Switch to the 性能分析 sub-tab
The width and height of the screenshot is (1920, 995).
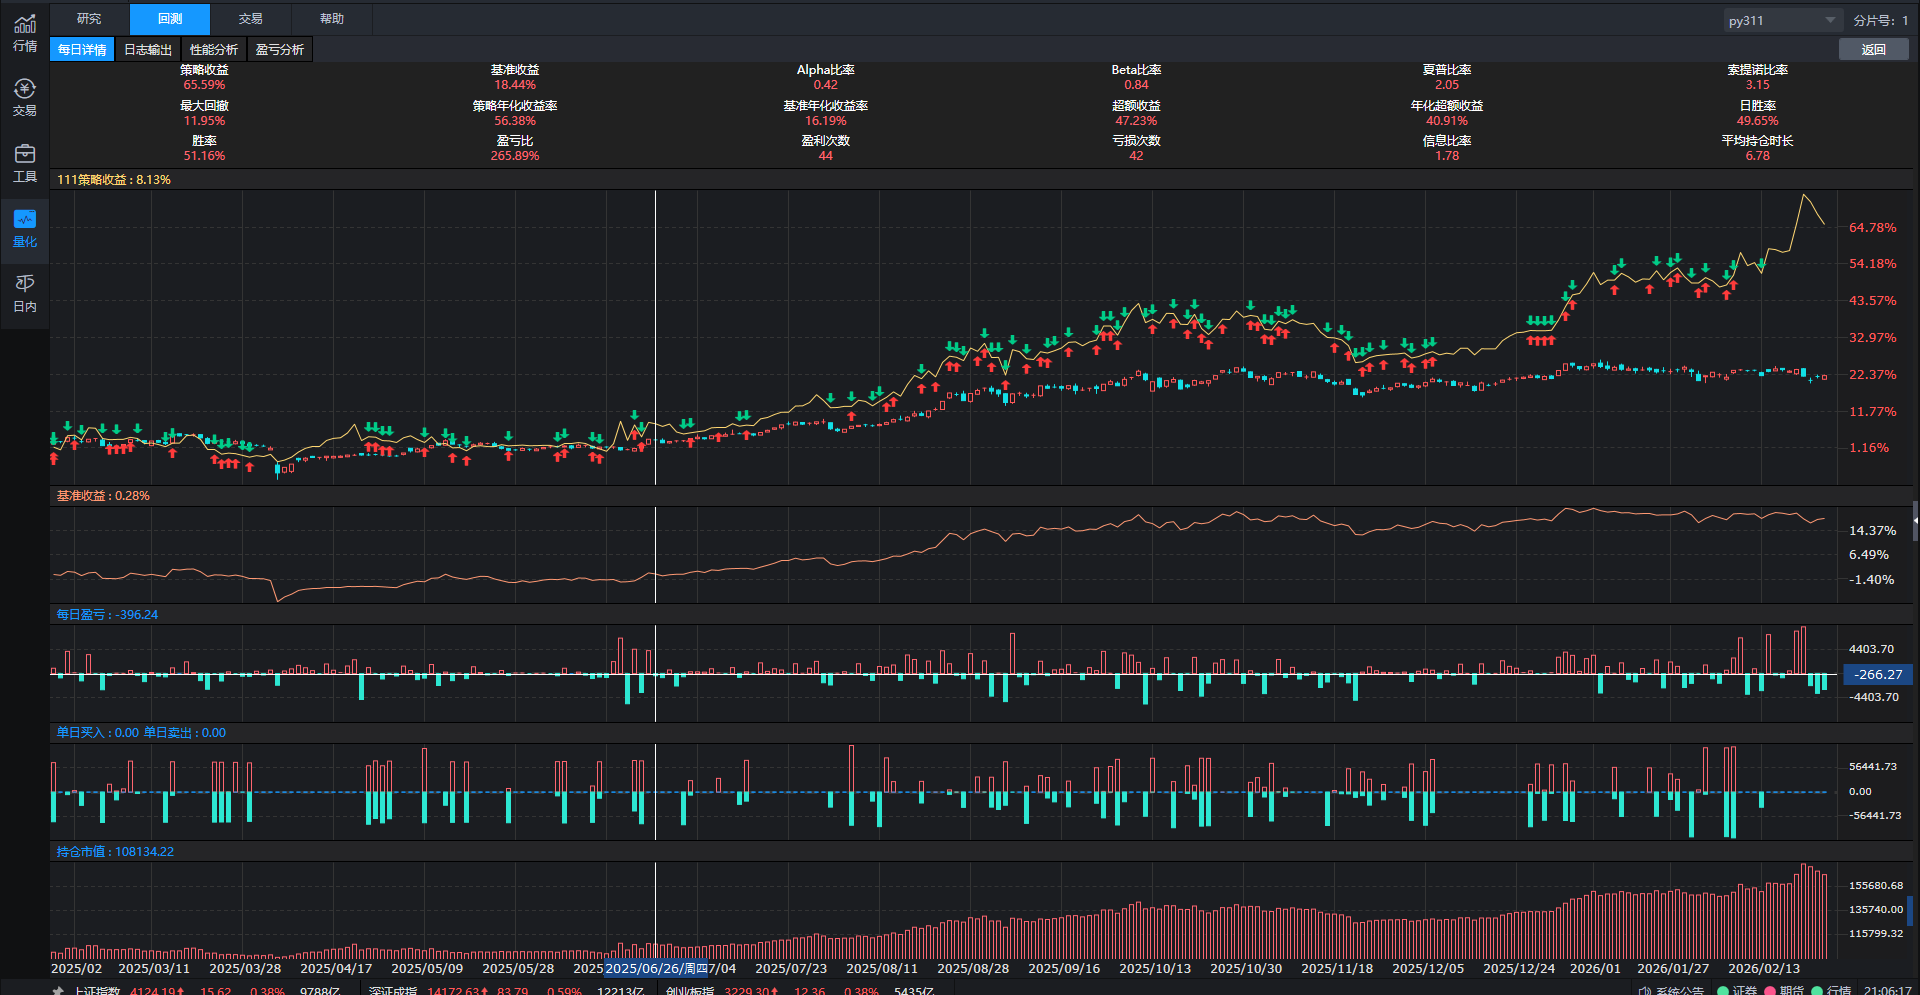click(x=214, y=50)
